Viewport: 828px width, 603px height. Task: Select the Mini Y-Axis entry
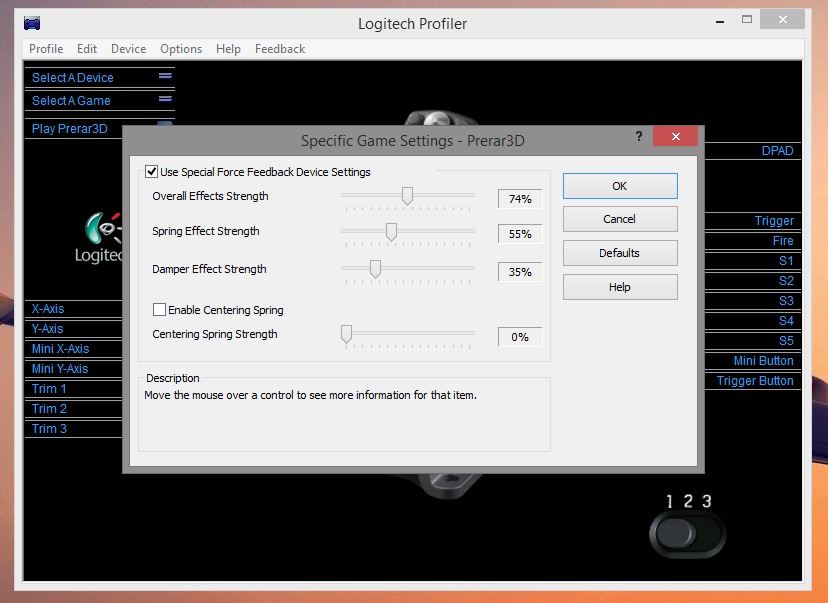(x=60, y=369)
